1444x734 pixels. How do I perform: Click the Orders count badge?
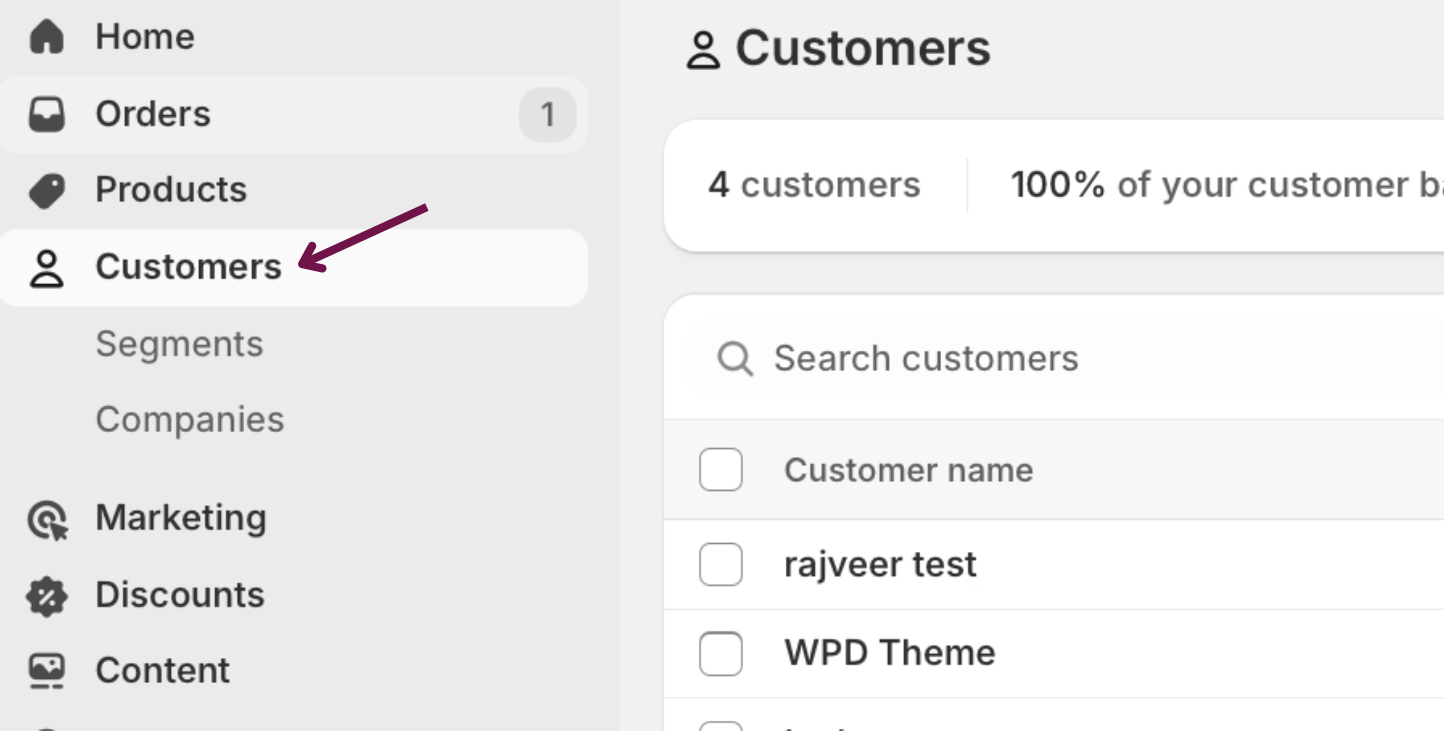click(548, 115)
